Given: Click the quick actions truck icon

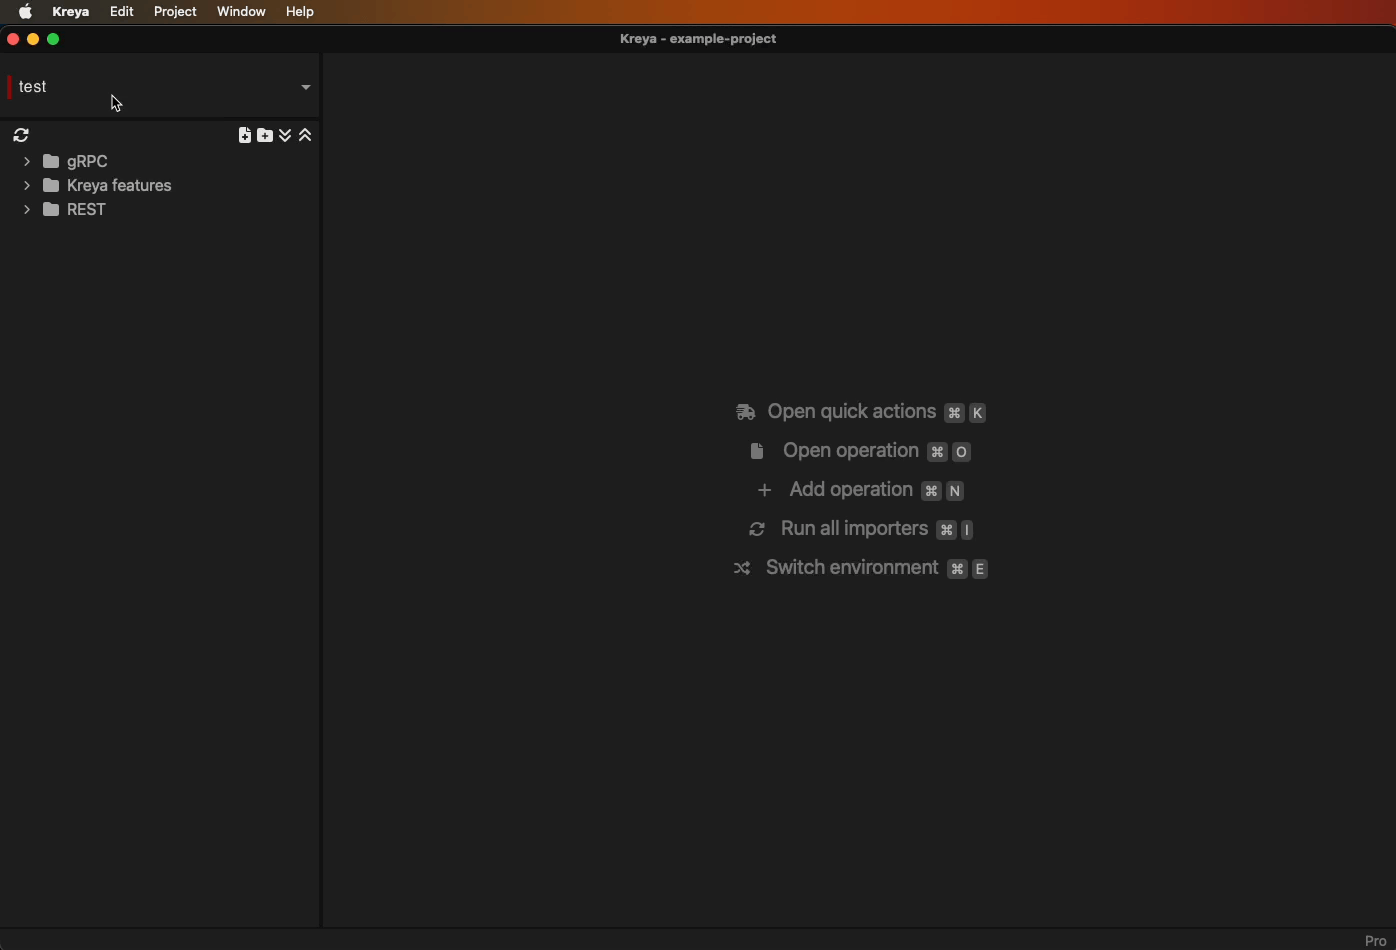Looking at the screenshot, I should click(x=746, y=411).
